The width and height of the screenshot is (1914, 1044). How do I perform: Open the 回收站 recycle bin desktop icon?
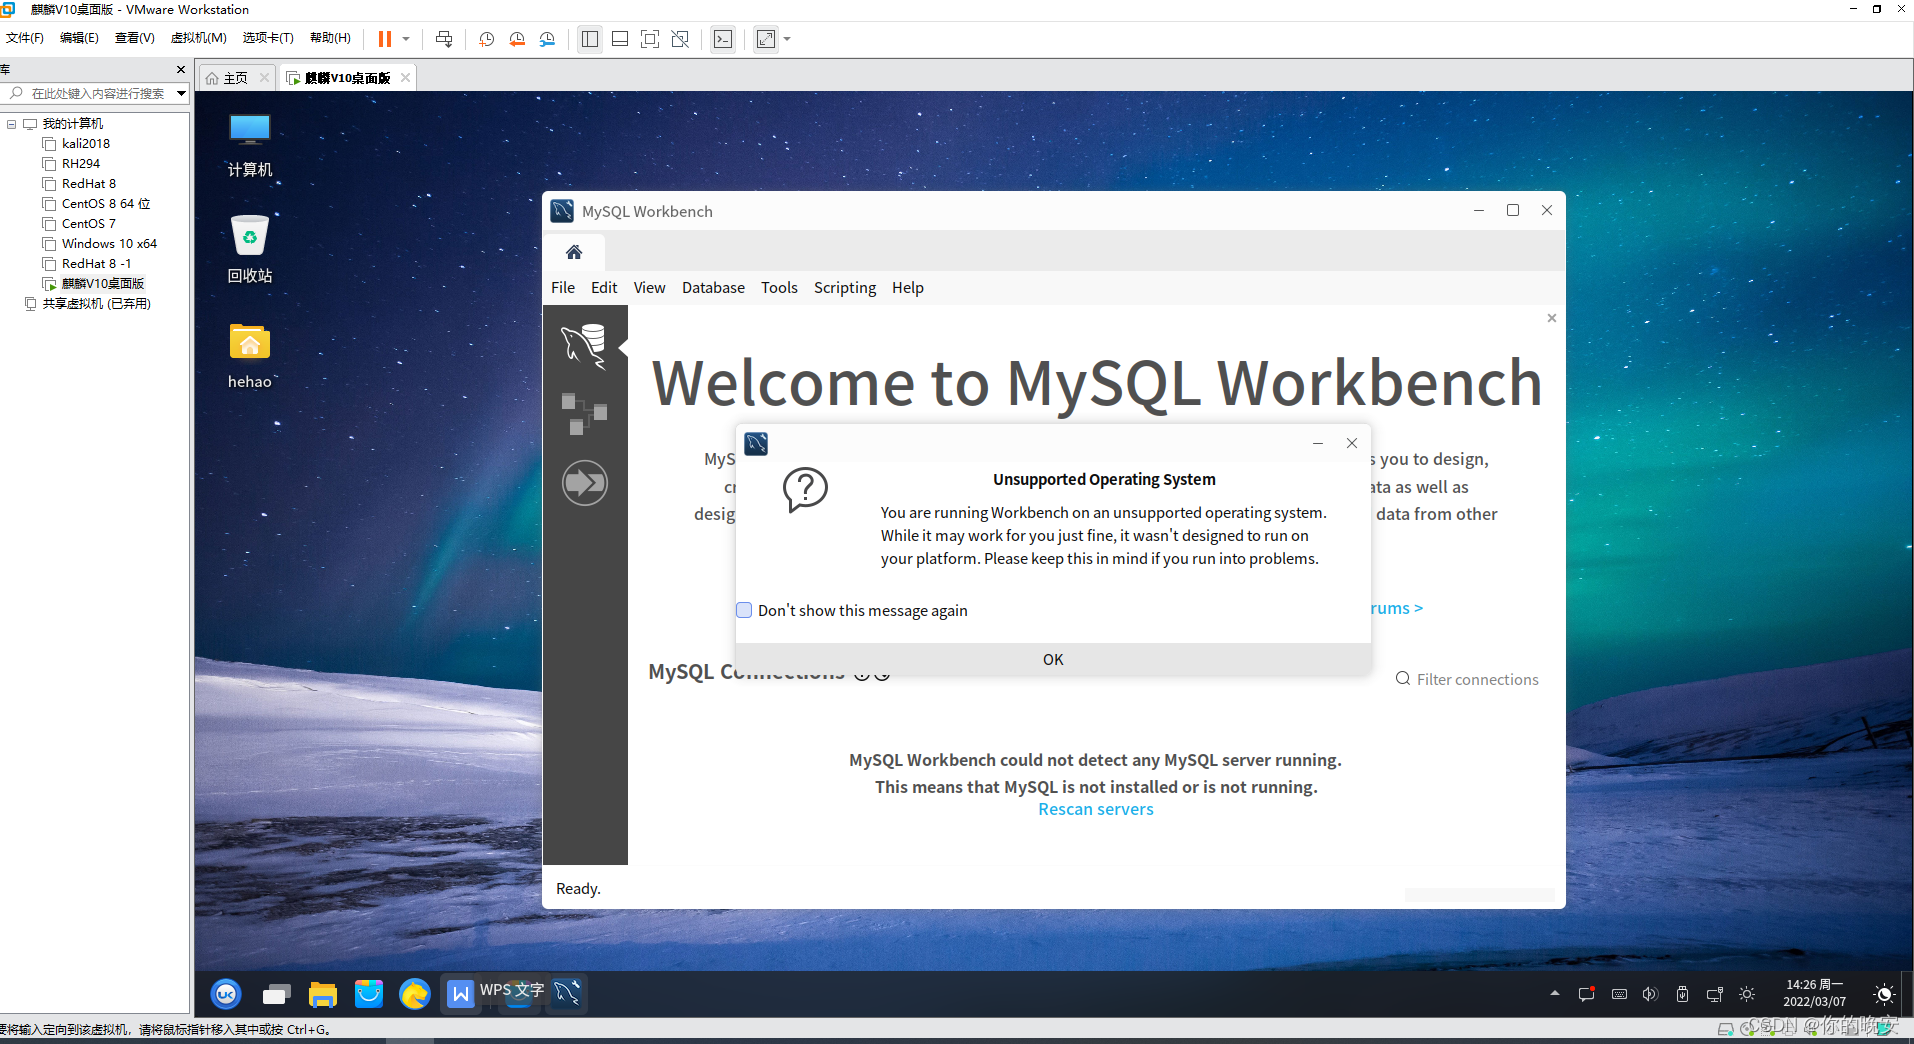250,250
